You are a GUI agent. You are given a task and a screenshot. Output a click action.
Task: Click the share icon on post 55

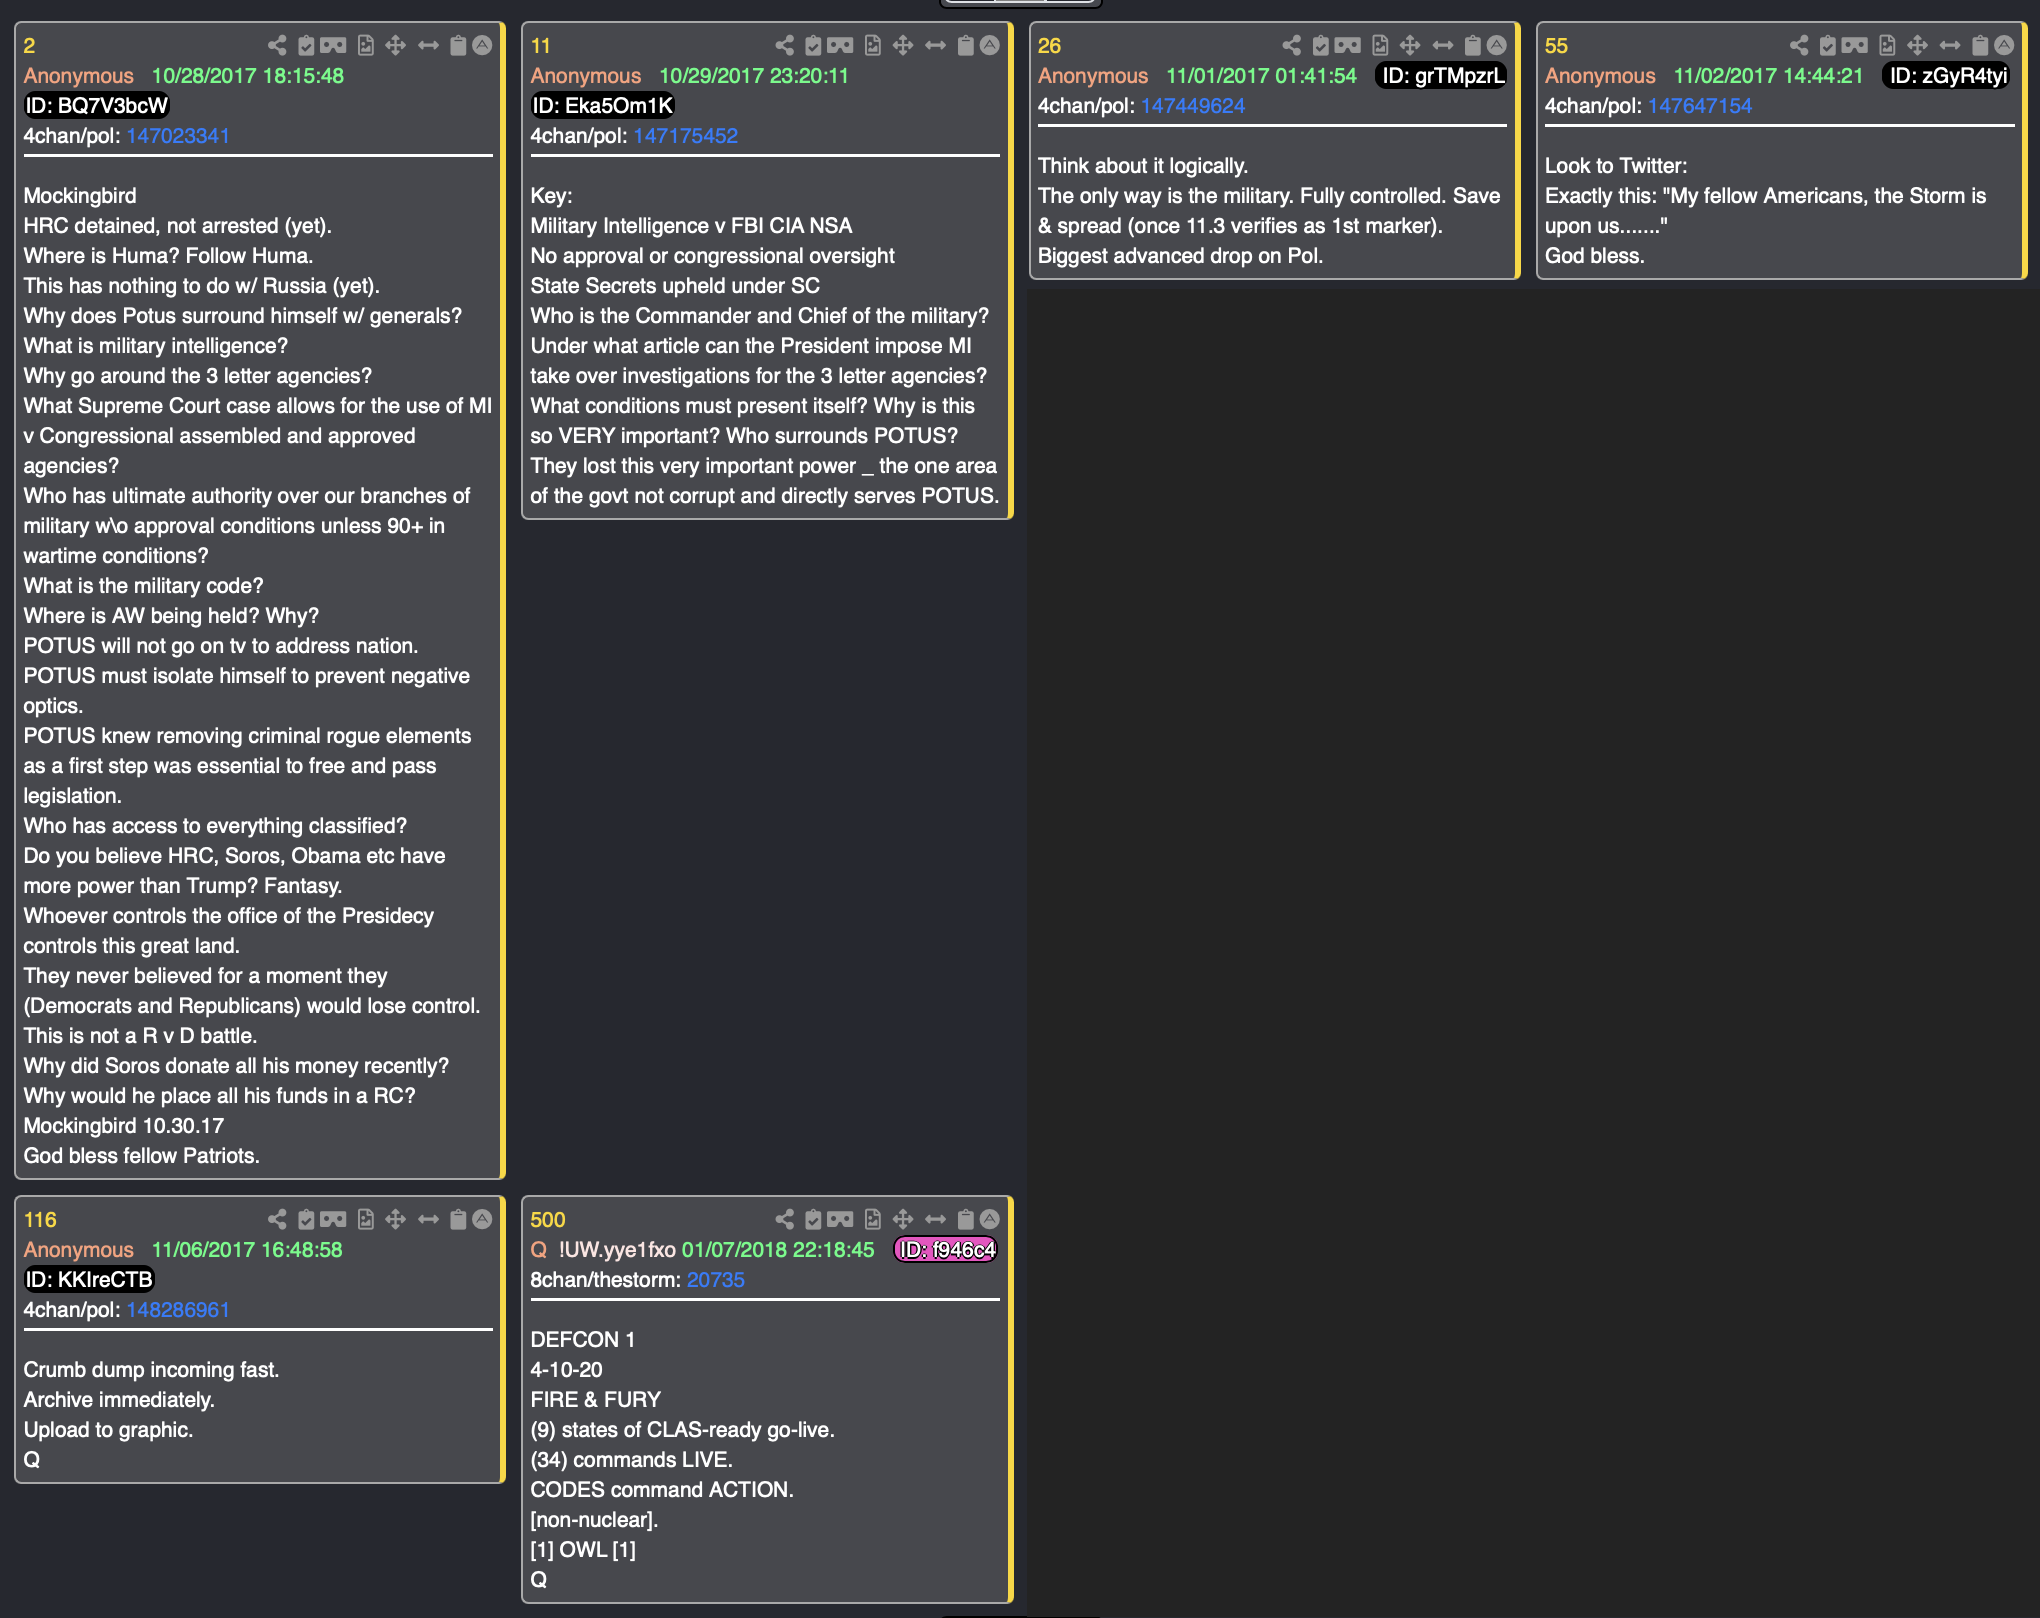click(x=1798, y=45)
